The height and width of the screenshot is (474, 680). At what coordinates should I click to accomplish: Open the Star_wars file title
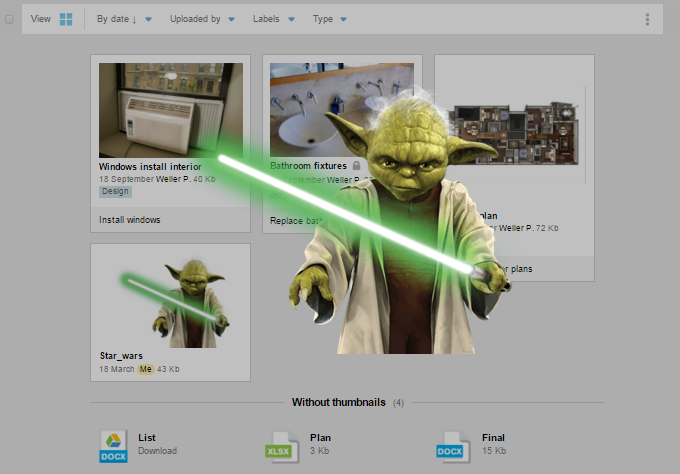click(121, 356)
